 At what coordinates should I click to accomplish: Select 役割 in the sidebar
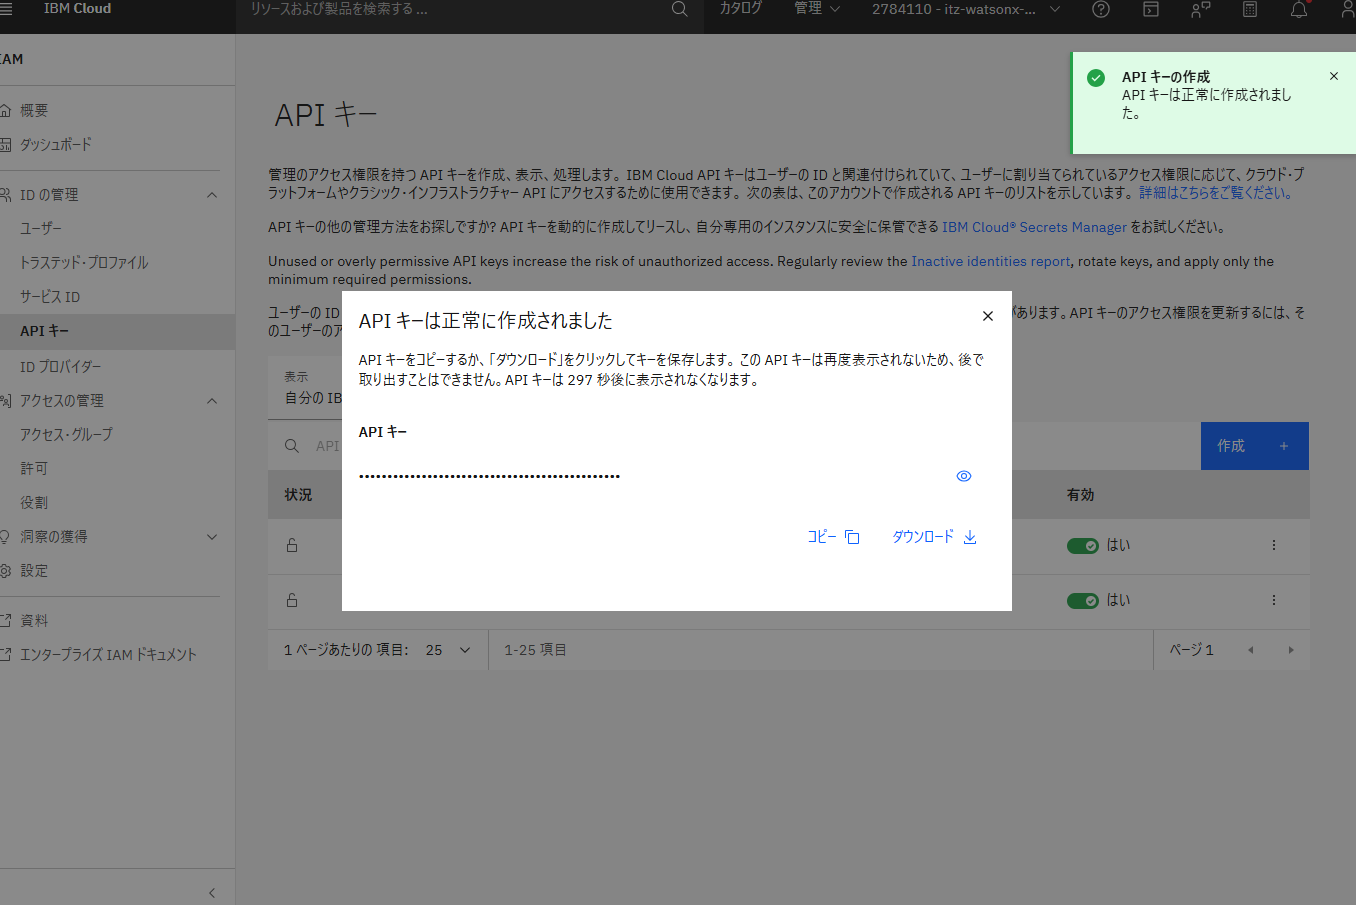[34, 503]
